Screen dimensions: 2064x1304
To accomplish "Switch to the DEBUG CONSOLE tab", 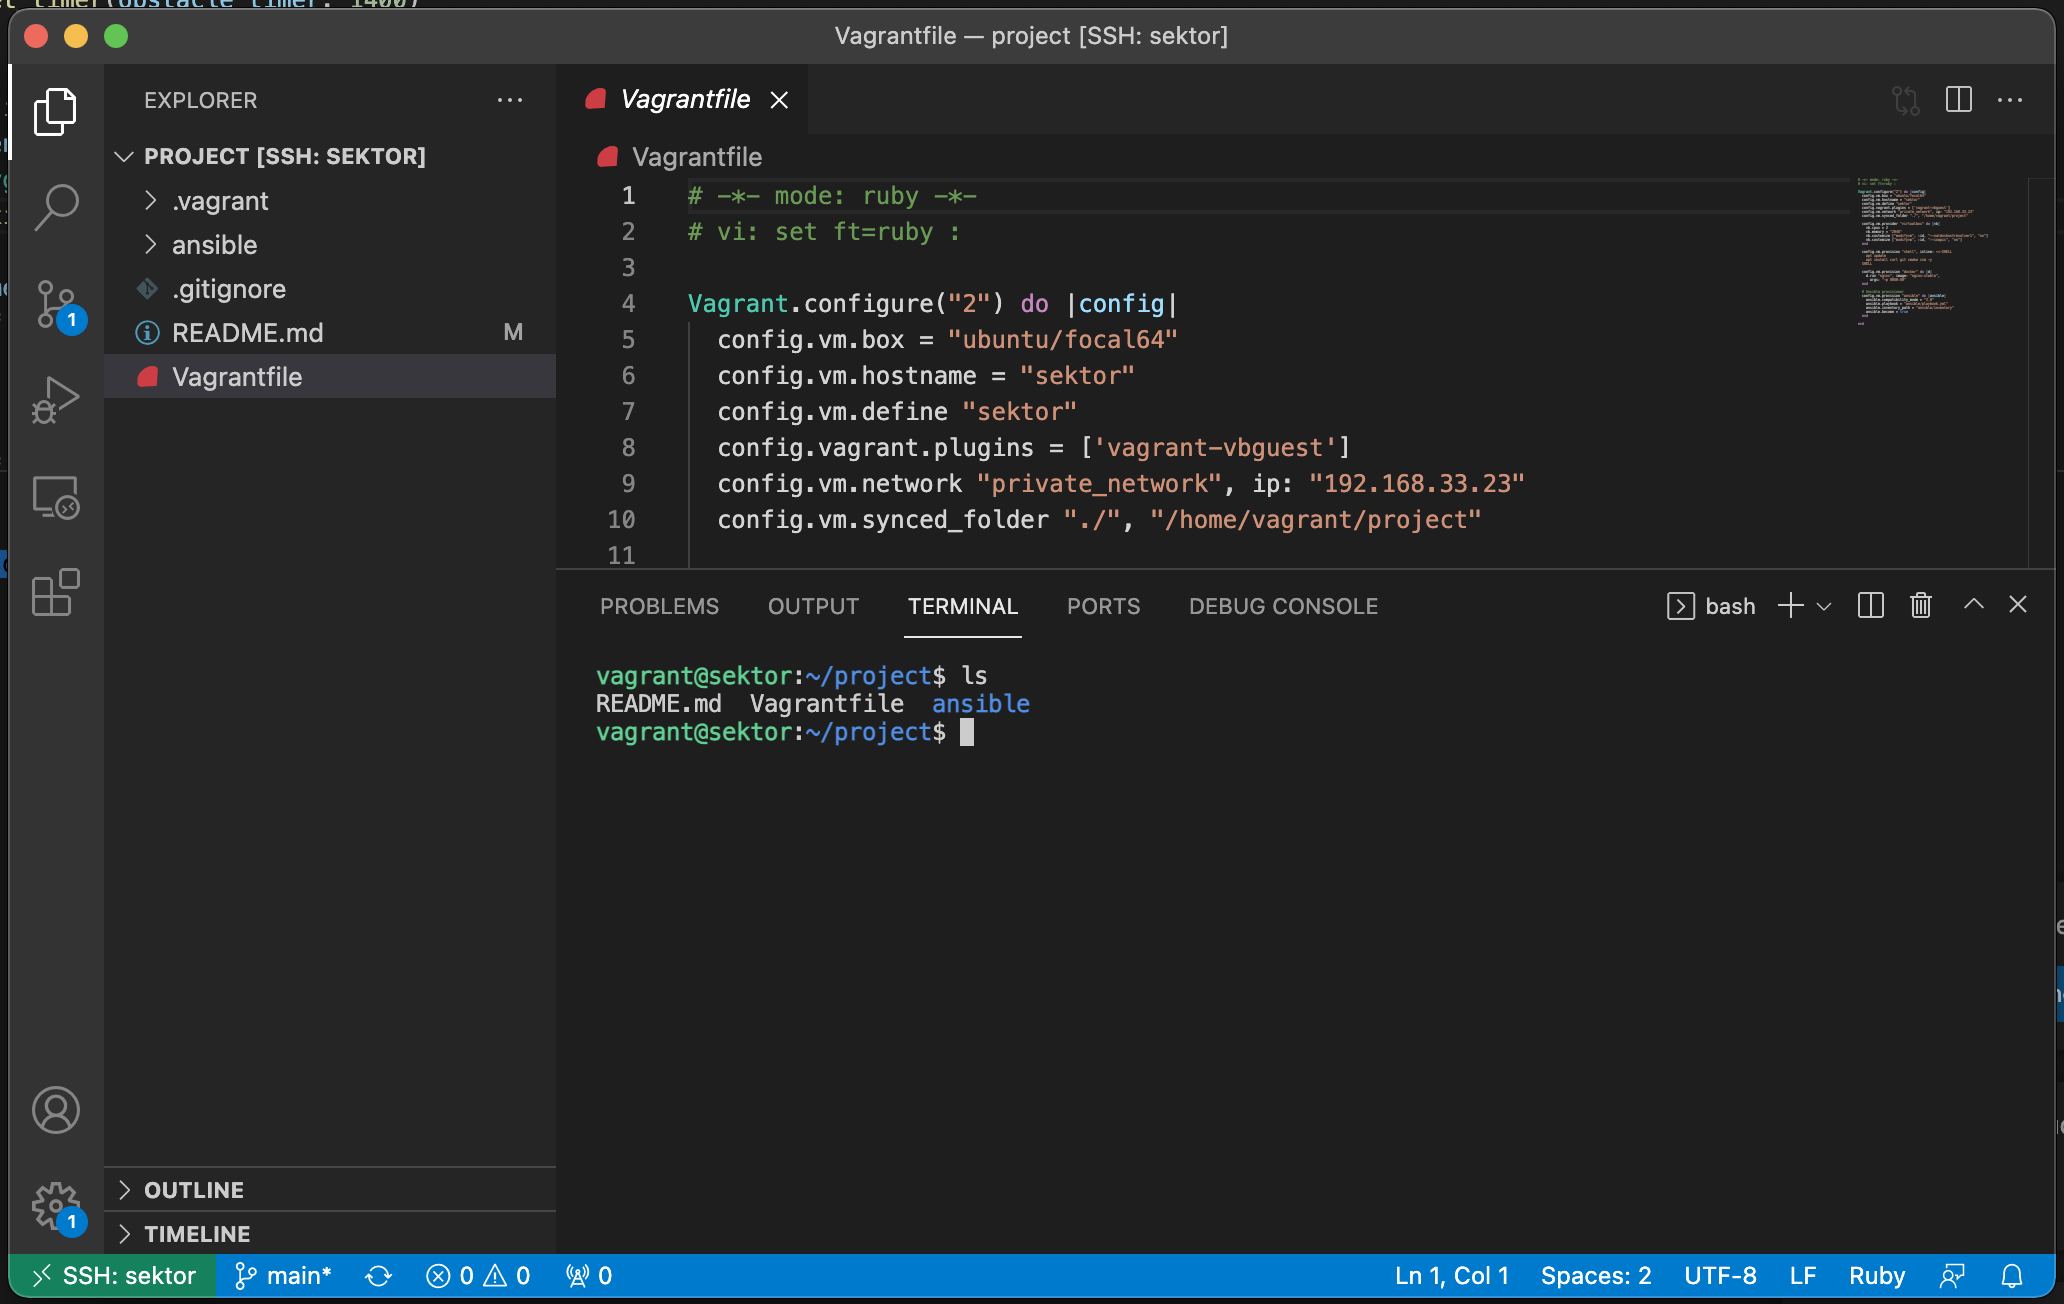I will coord(1283,606).
